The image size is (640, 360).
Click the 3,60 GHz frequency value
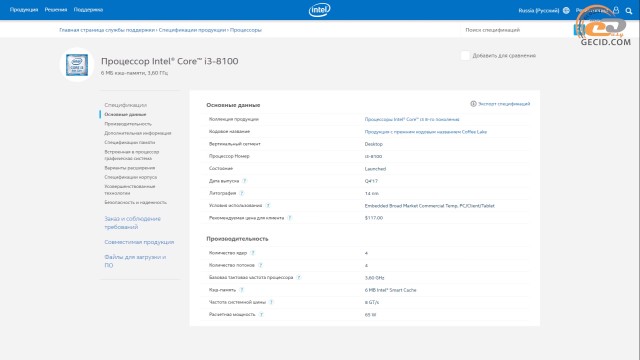(x=374, y=278)
